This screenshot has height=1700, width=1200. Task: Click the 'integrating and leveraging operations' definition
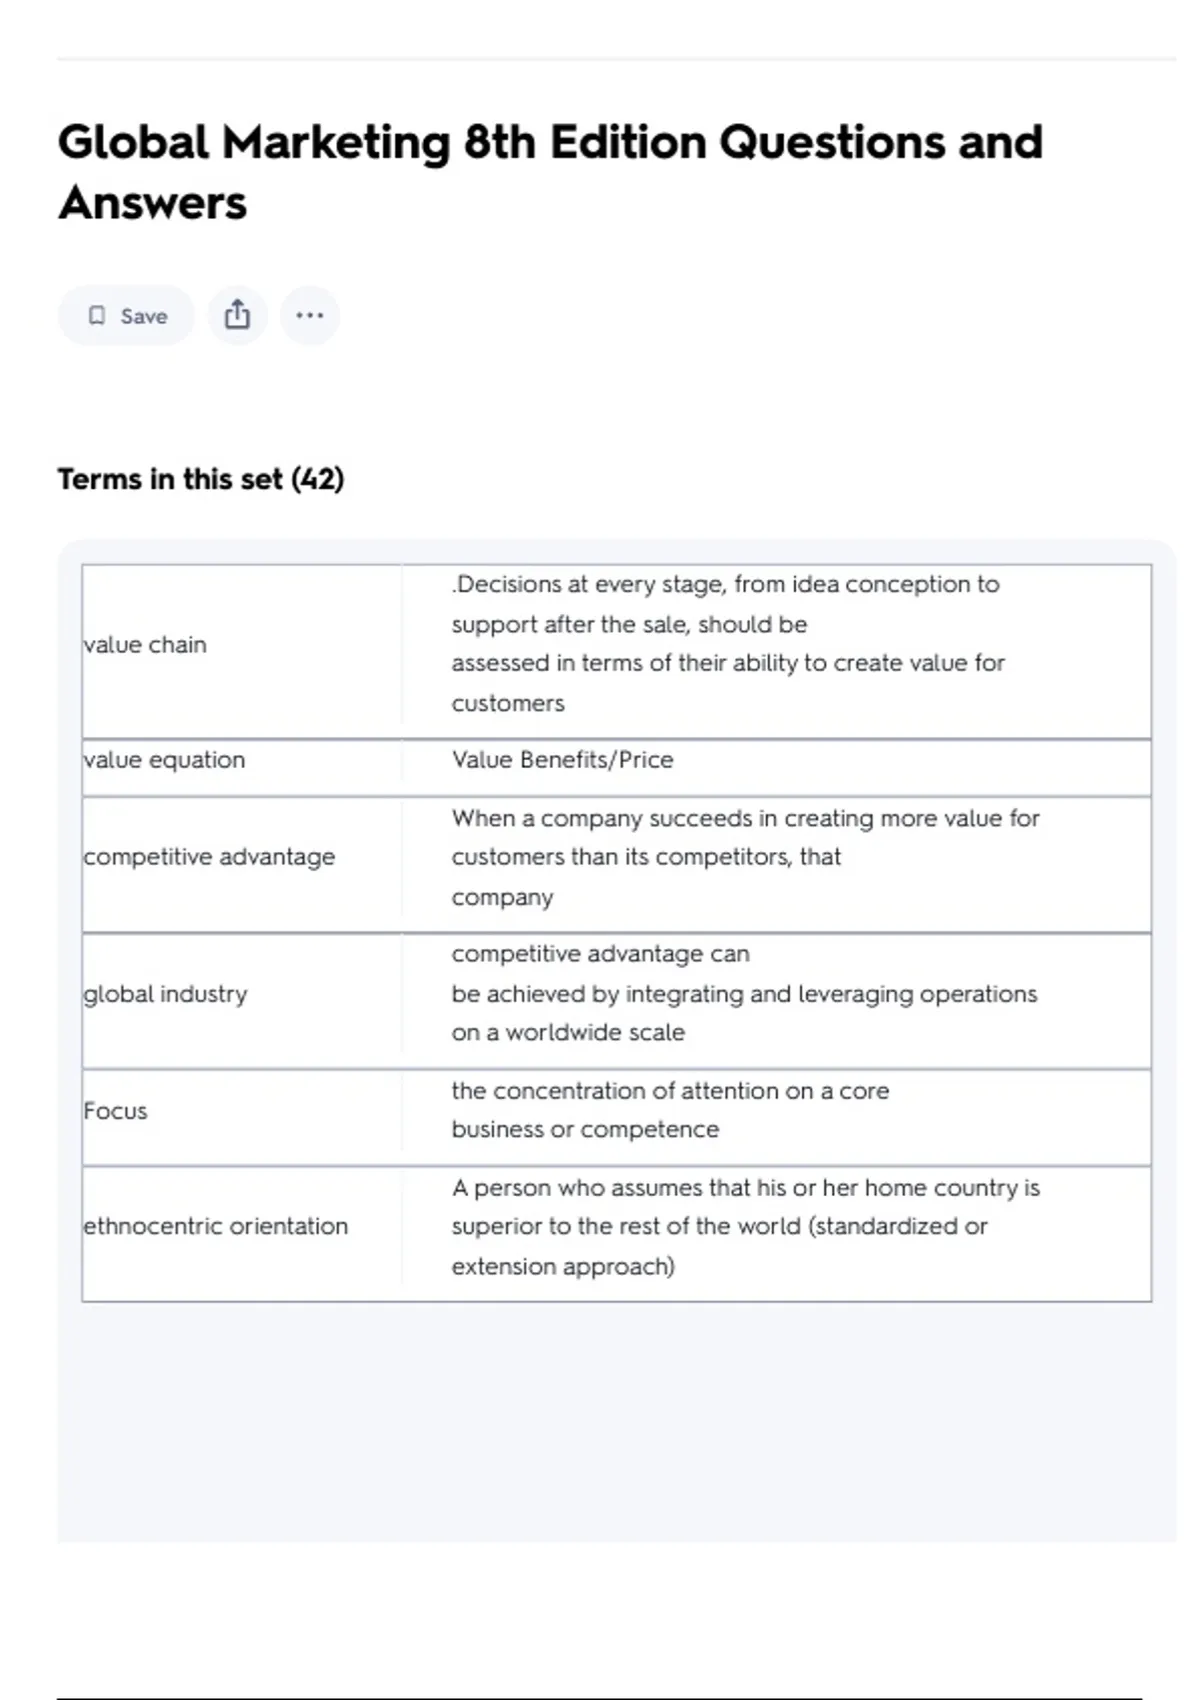(x=744, y=993)
